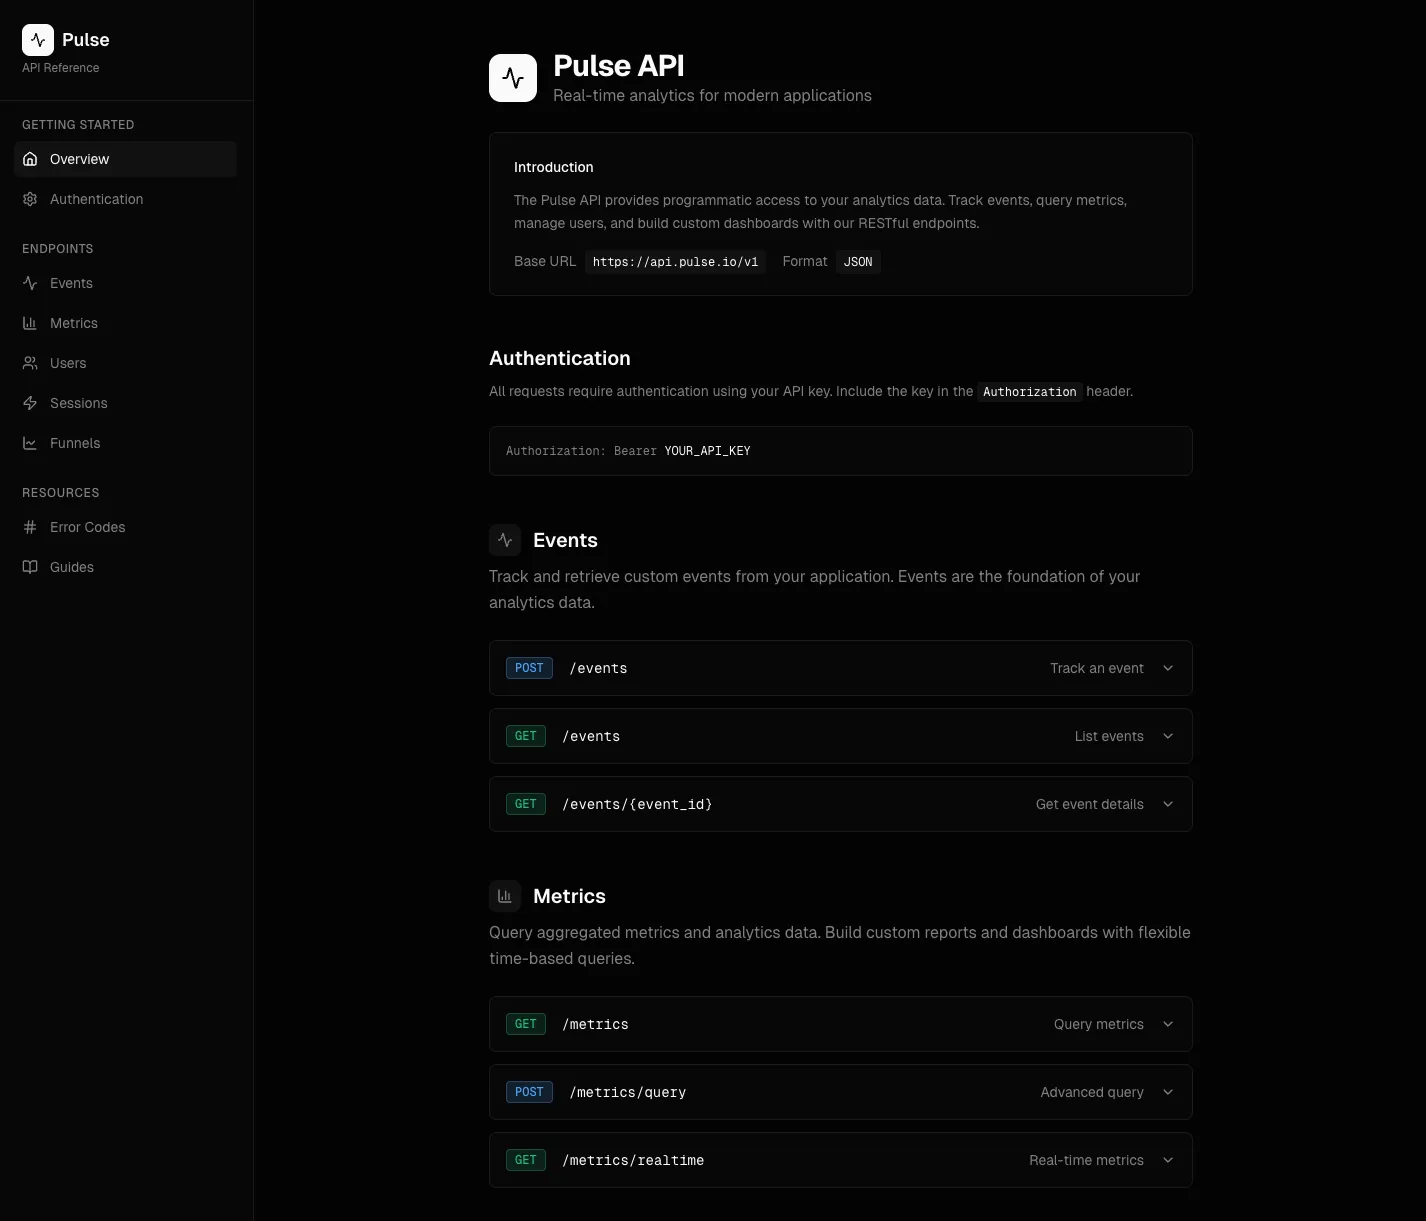1426x1221 pixels.
Task: Select Events in the sidebar navigation
Action: 125,283
